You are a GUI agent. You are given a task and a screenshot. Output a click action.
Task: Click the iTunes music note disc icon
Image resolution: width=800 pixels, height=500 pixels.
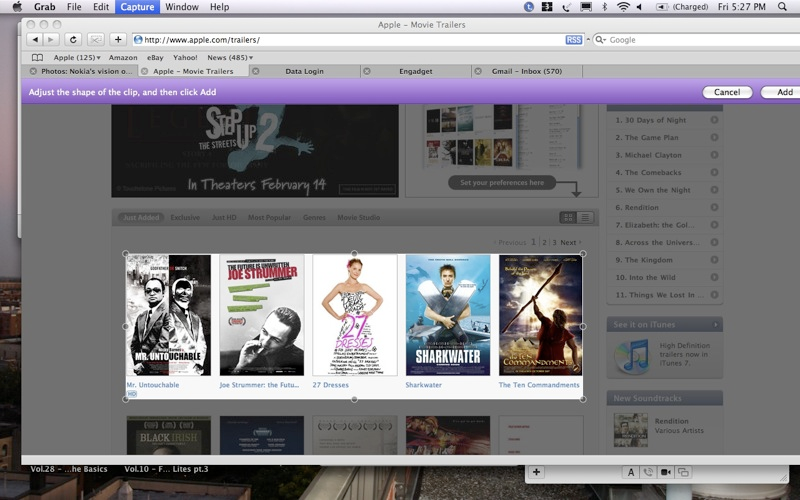click(632, 356)
